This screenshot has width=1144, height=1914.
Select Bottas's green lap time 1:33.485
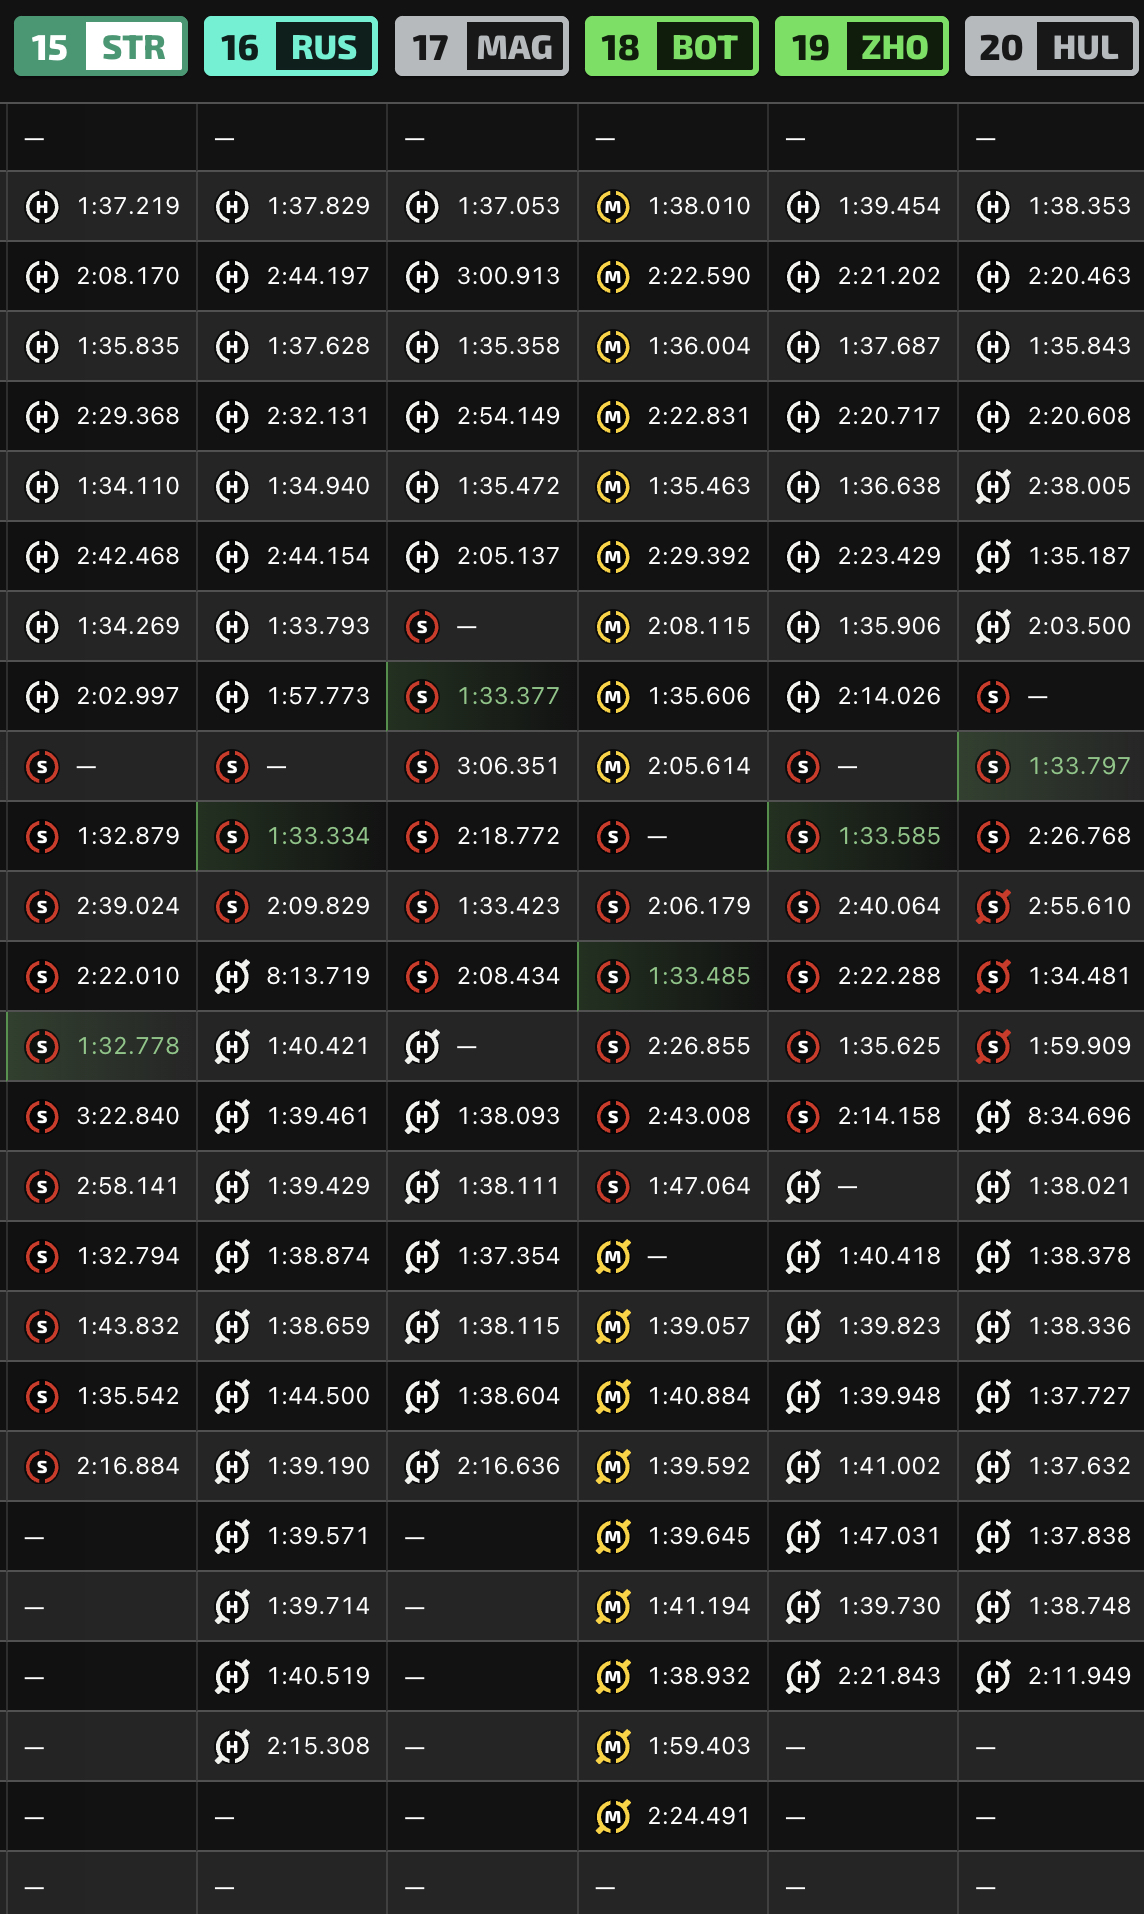click(x=699, y=976)
